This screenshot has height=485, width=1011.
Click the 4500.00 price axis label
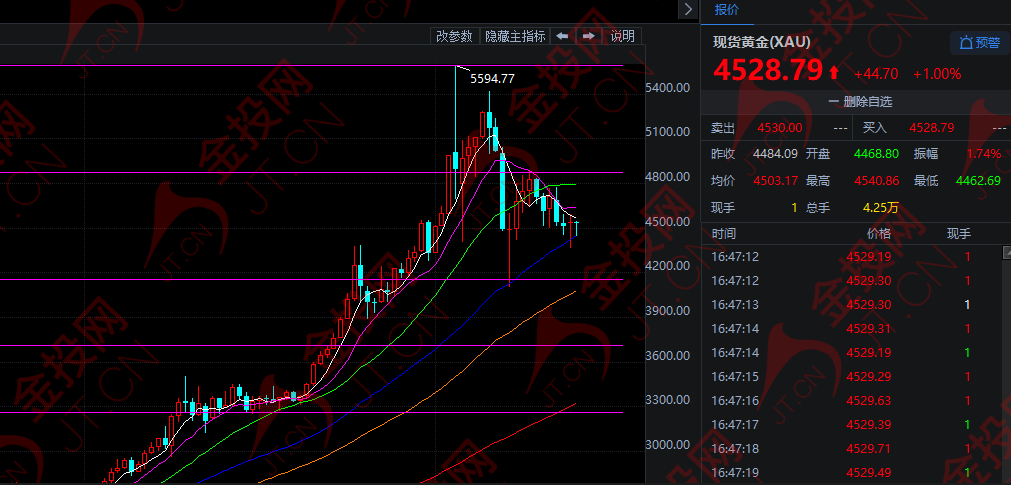667,221
